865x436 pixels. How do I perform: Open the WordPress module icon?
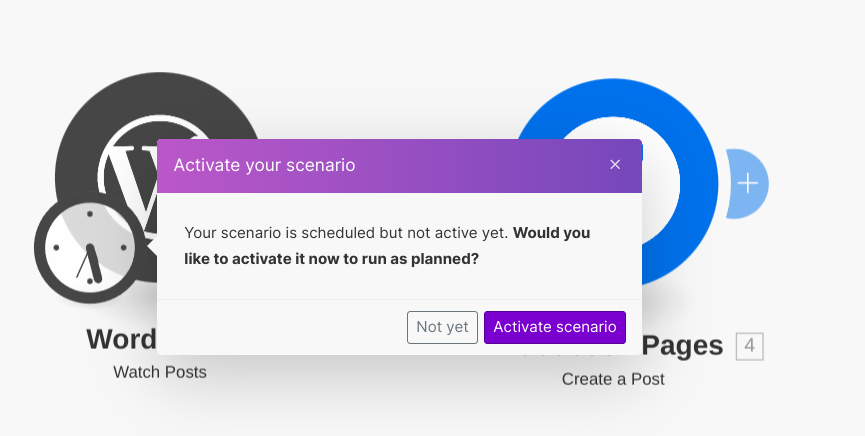[x=110, y=110]
